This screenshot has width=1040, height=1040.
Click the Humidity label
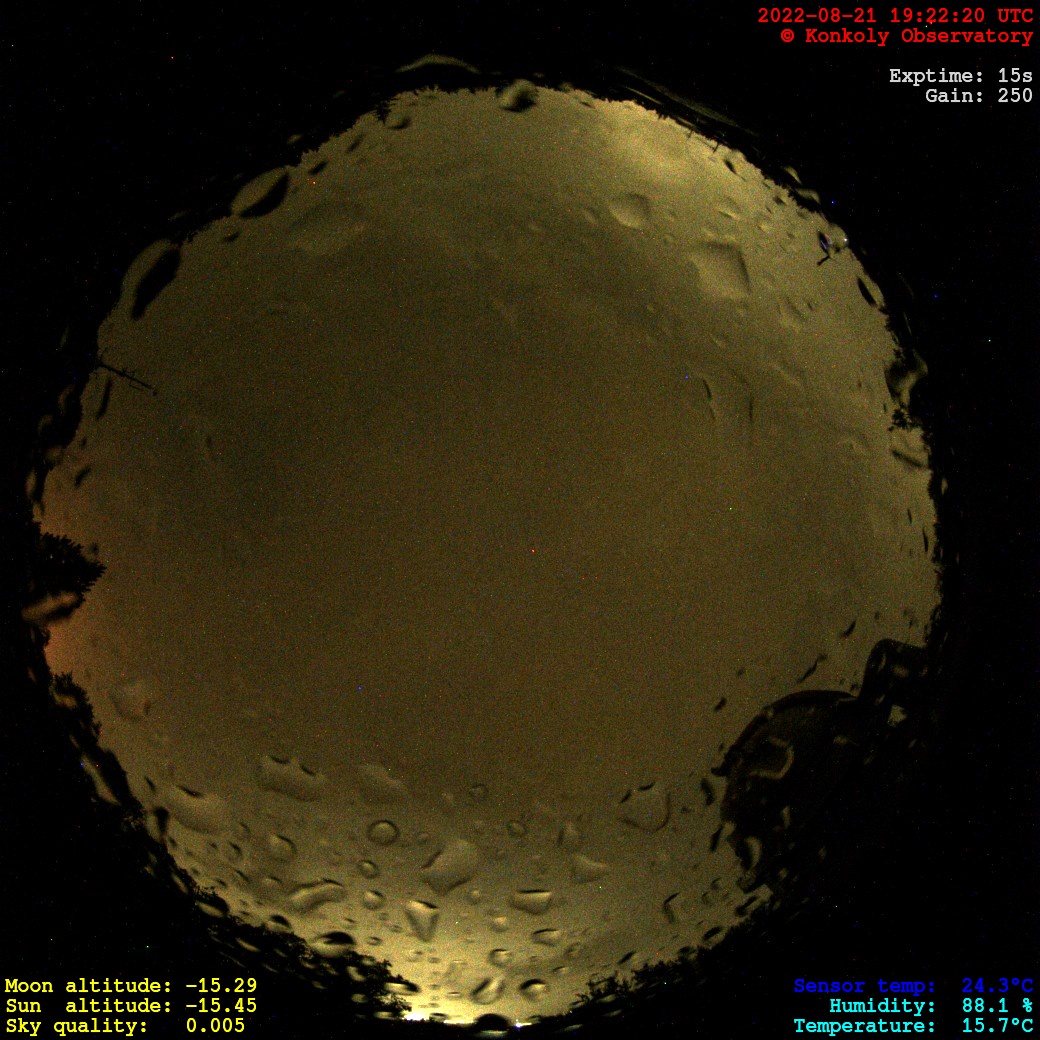[882, 1006]
